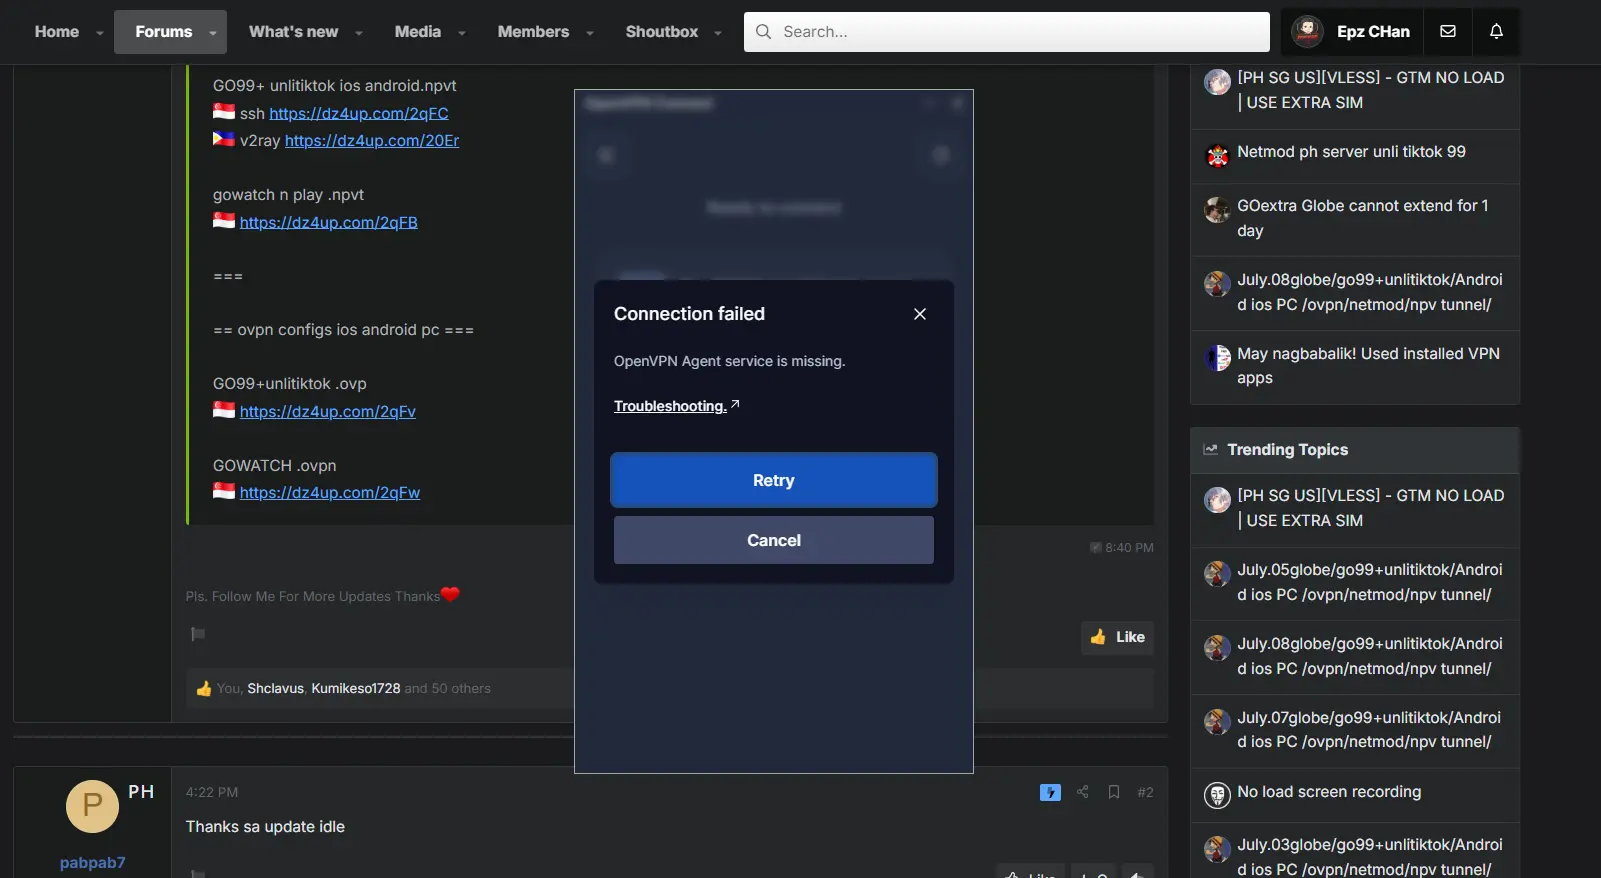The width and height of the screenshot is (1601, 878).
Task: Expand the Shoutbox dropdown arrow
Action: click(717, 33)
